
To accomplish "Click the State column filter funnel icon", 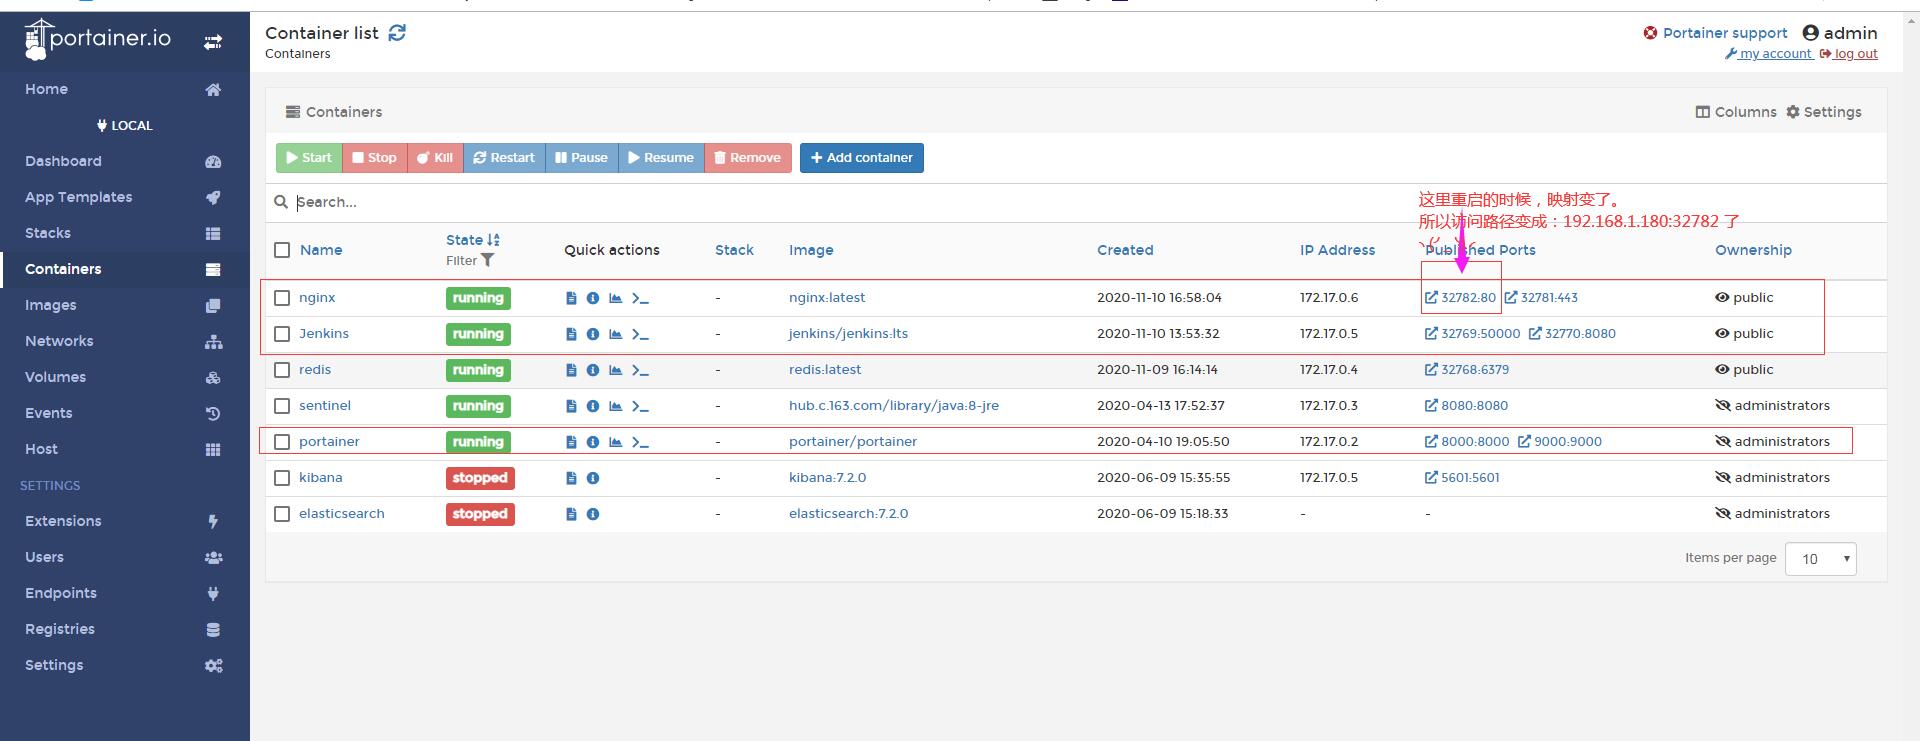I will (488, 260).
